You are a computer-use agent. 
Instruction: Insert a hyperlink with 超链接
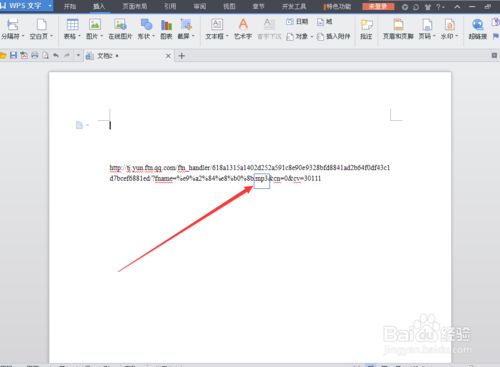(x=477, y=29)
